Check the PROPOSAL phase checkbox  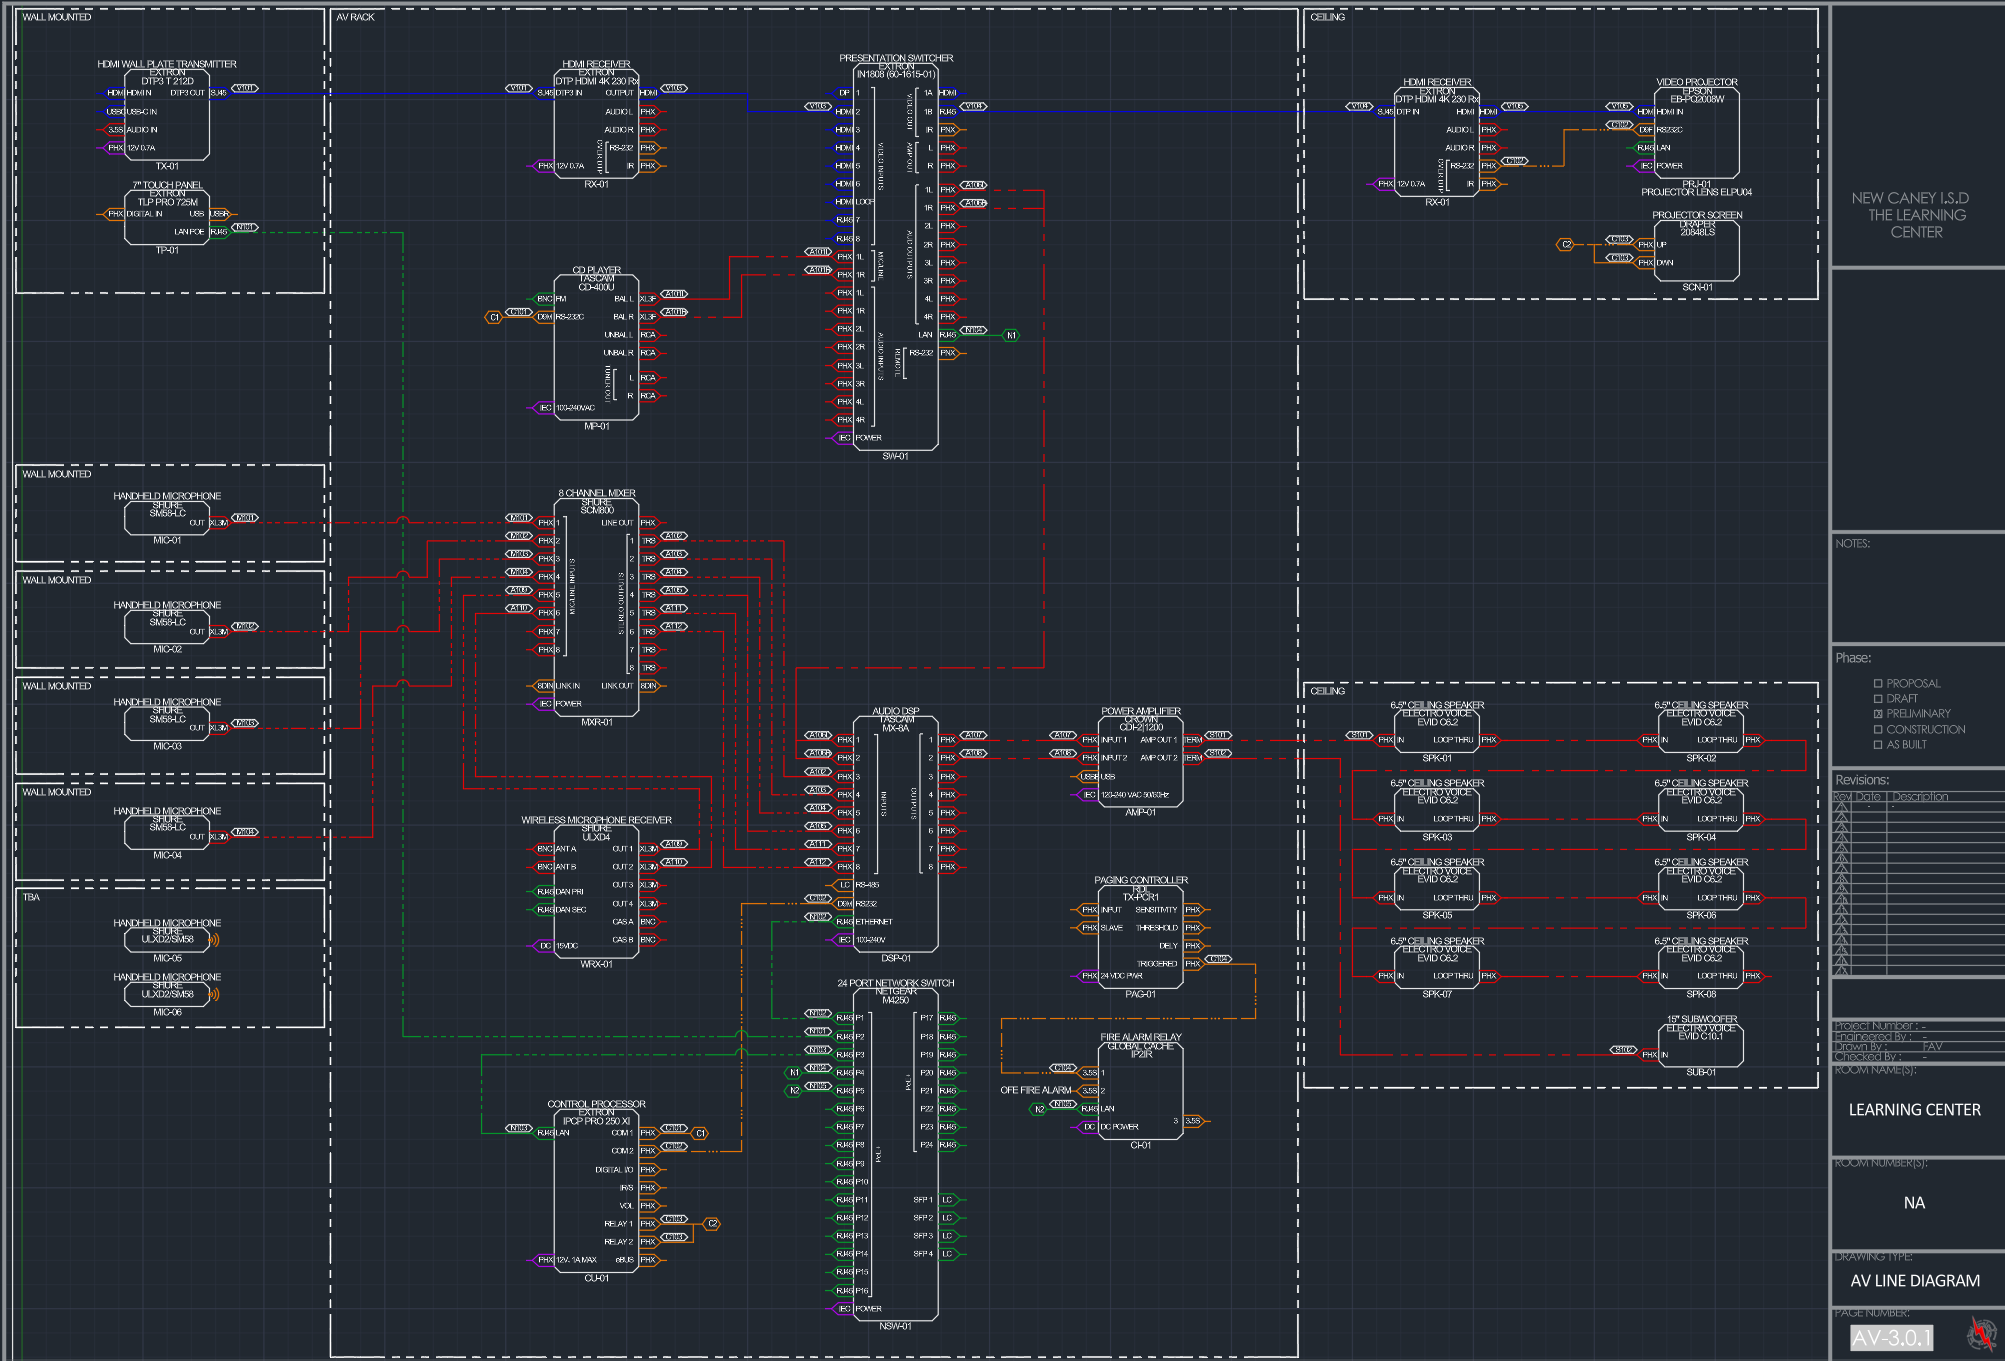1878,684
